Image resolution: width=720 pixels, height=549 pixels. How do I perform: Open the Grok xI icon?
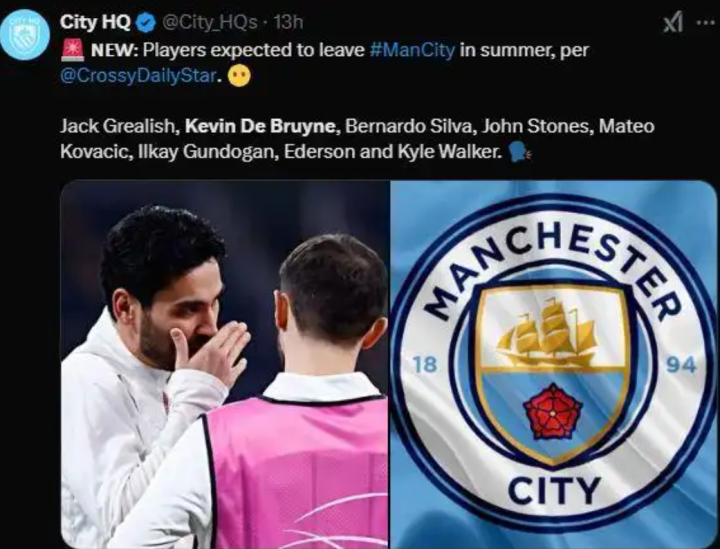673,22
